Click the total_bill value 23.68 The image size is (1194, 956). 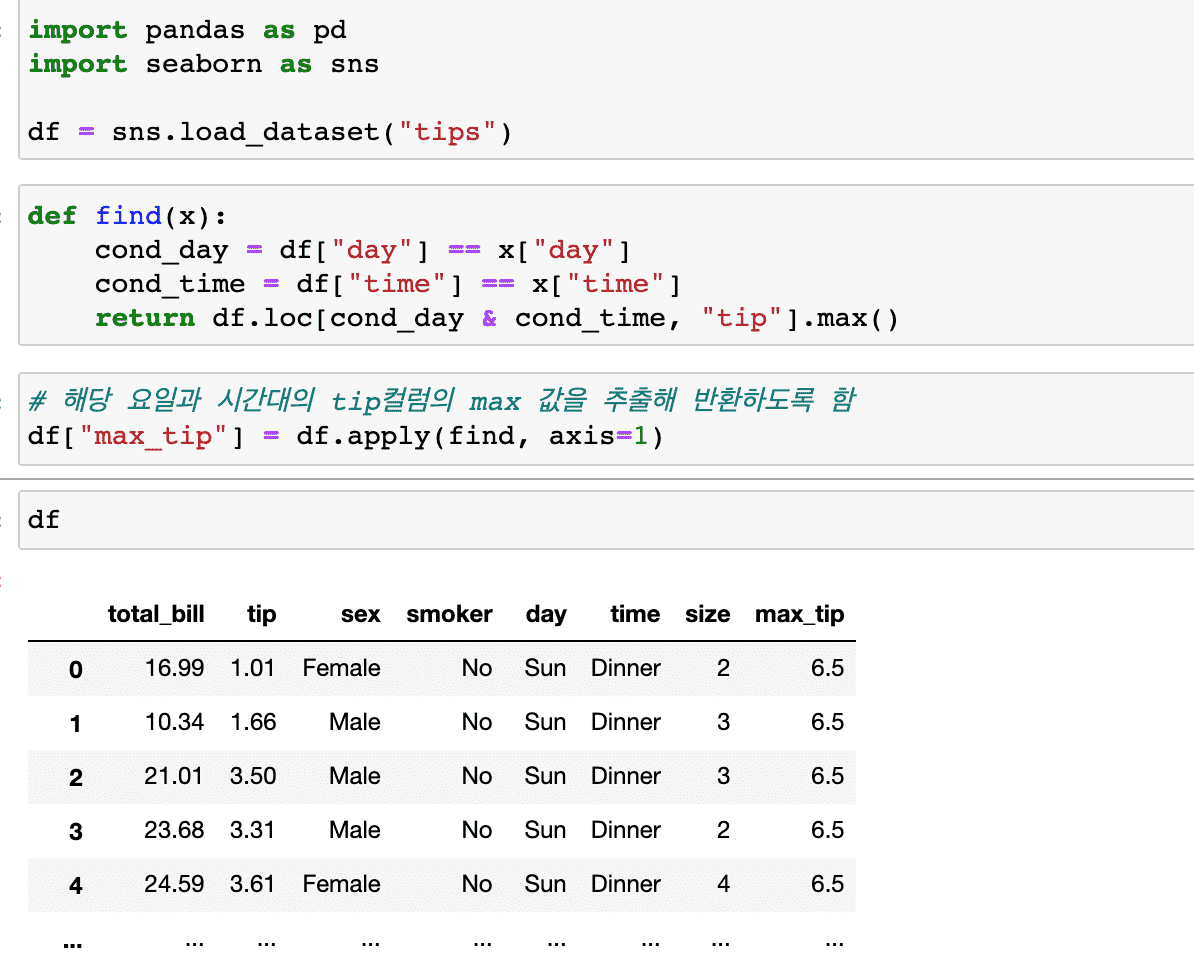174,830
